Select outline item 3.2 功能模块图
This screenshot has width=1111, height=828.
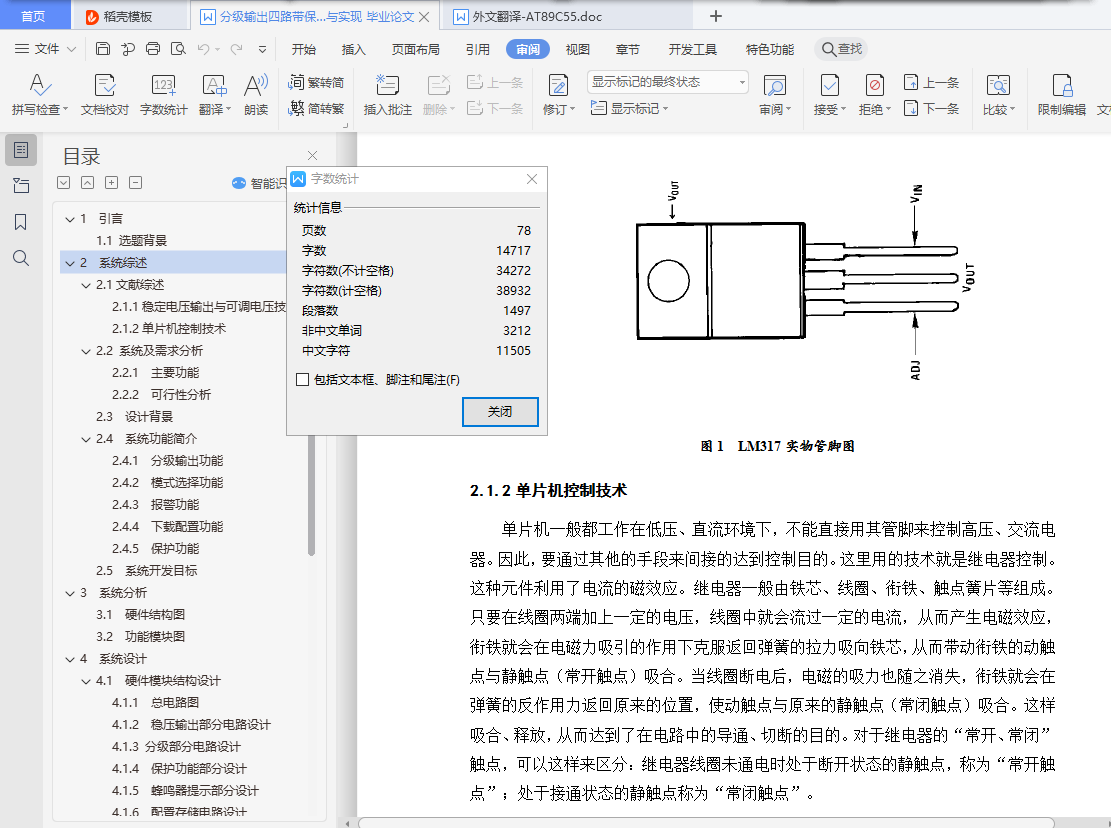pyautogui.click(x=140, y=636)
